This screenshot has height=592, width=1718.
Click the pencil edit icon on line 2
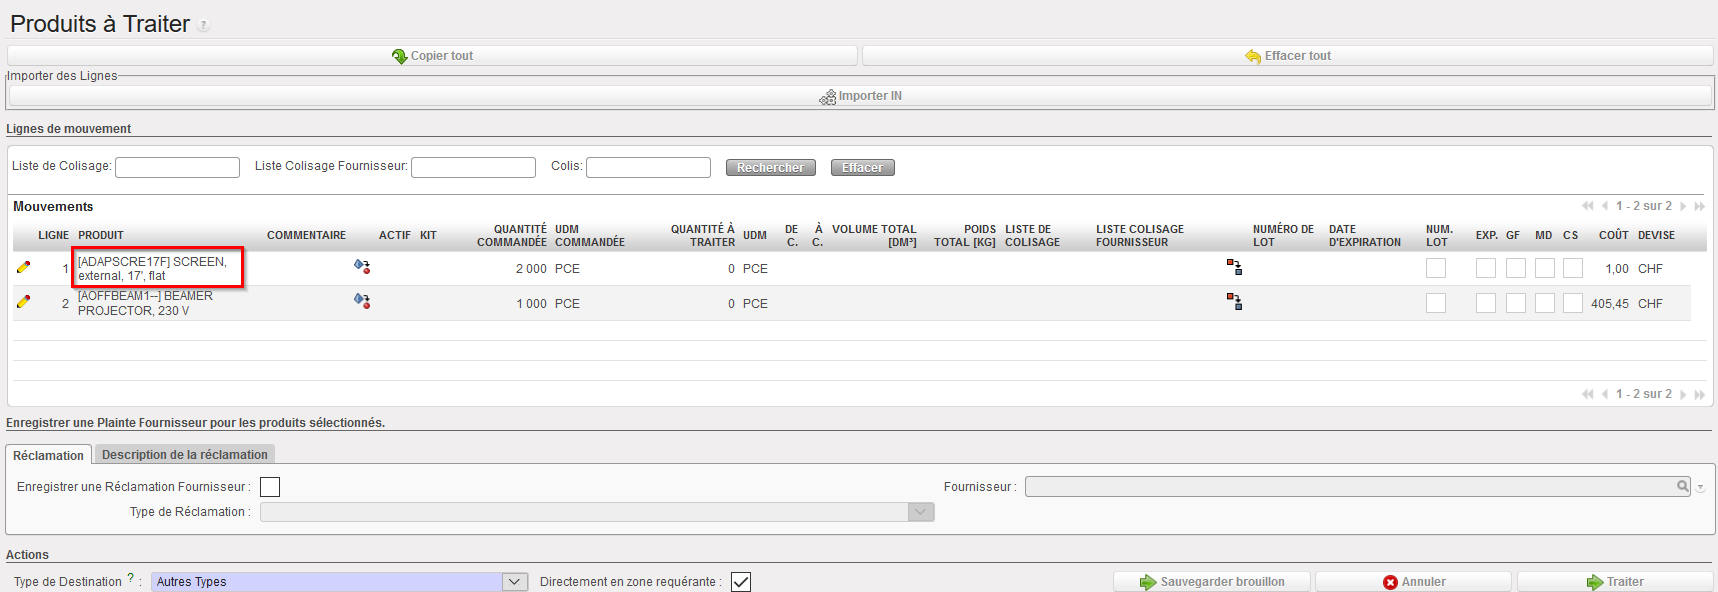24,301
